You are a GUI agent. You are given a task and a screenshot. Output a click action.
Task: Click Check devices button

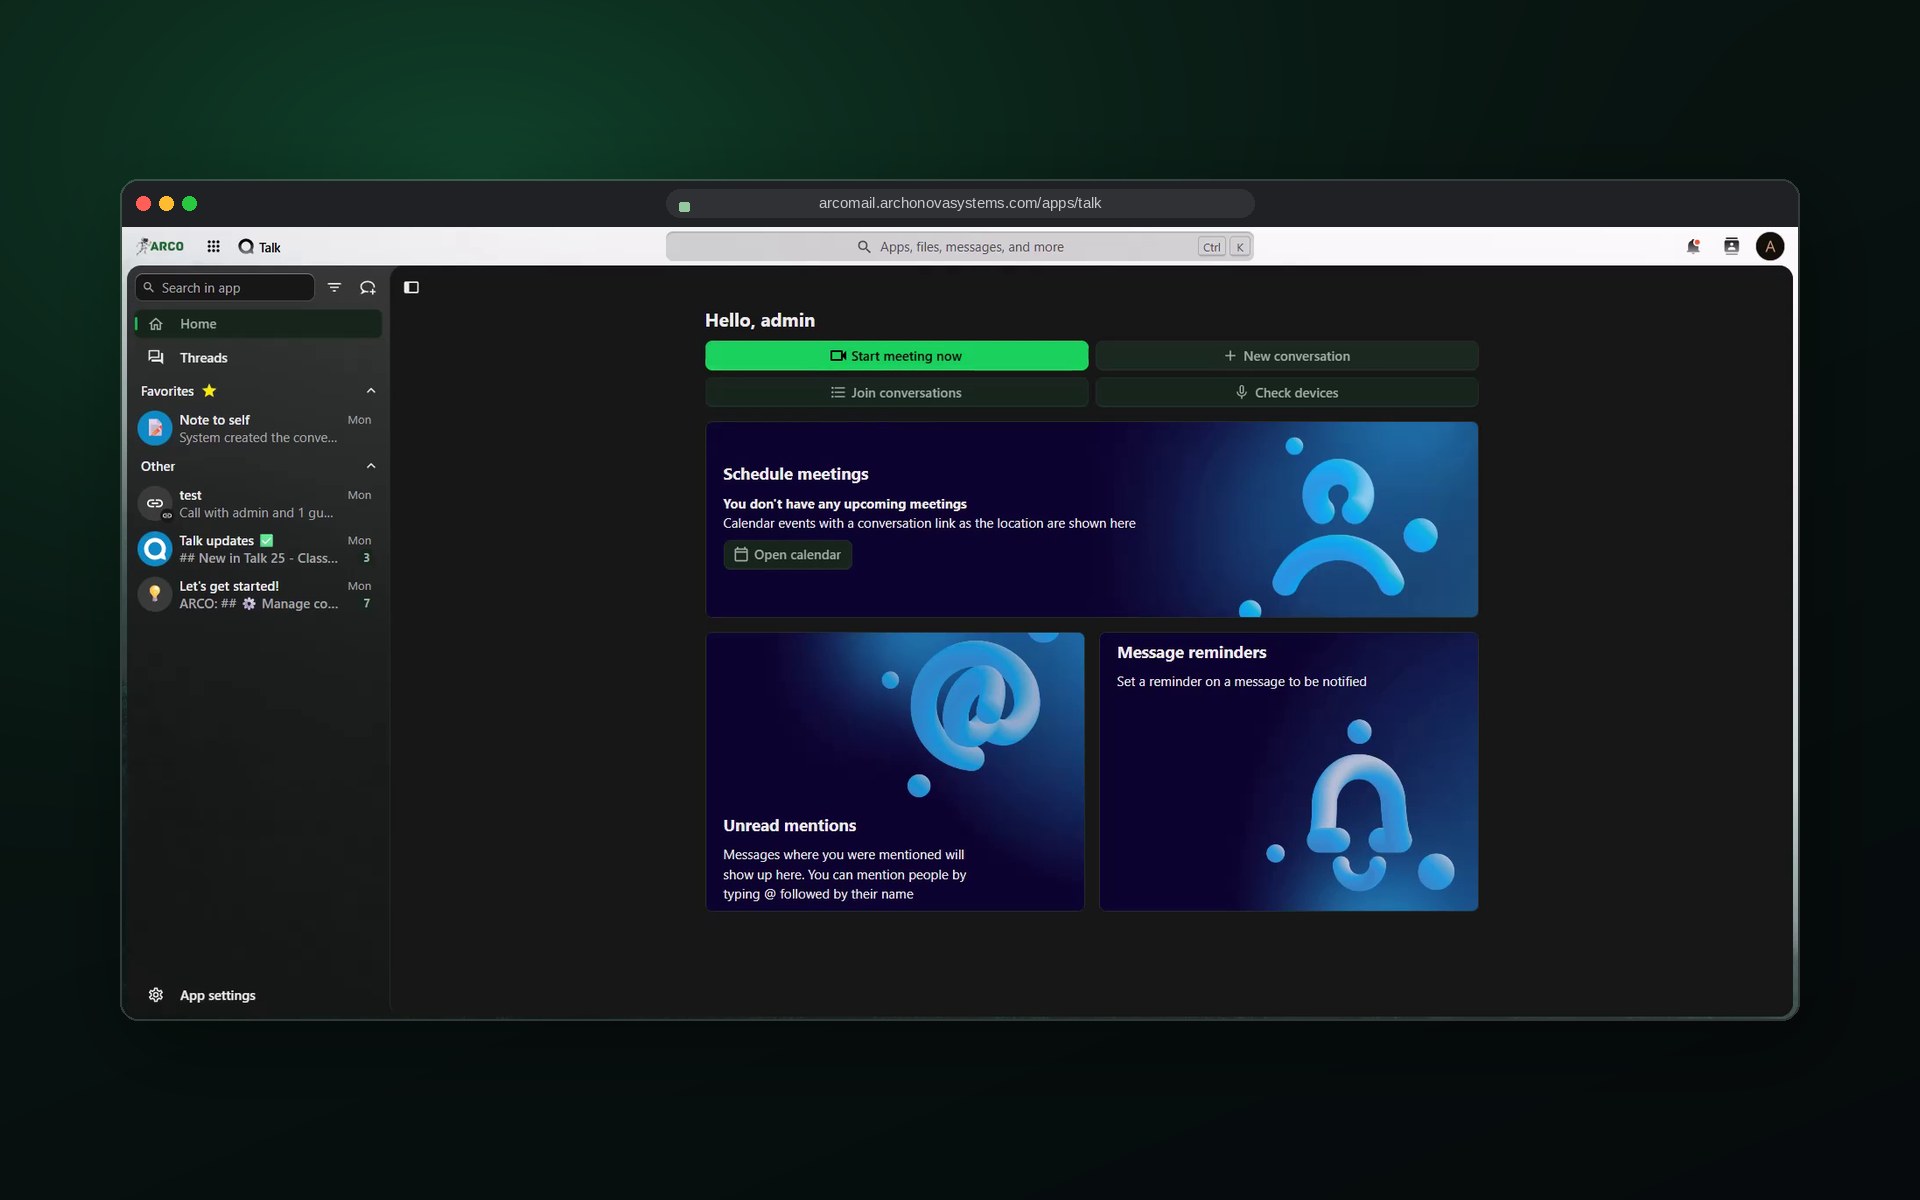(x=1286, y=393)
